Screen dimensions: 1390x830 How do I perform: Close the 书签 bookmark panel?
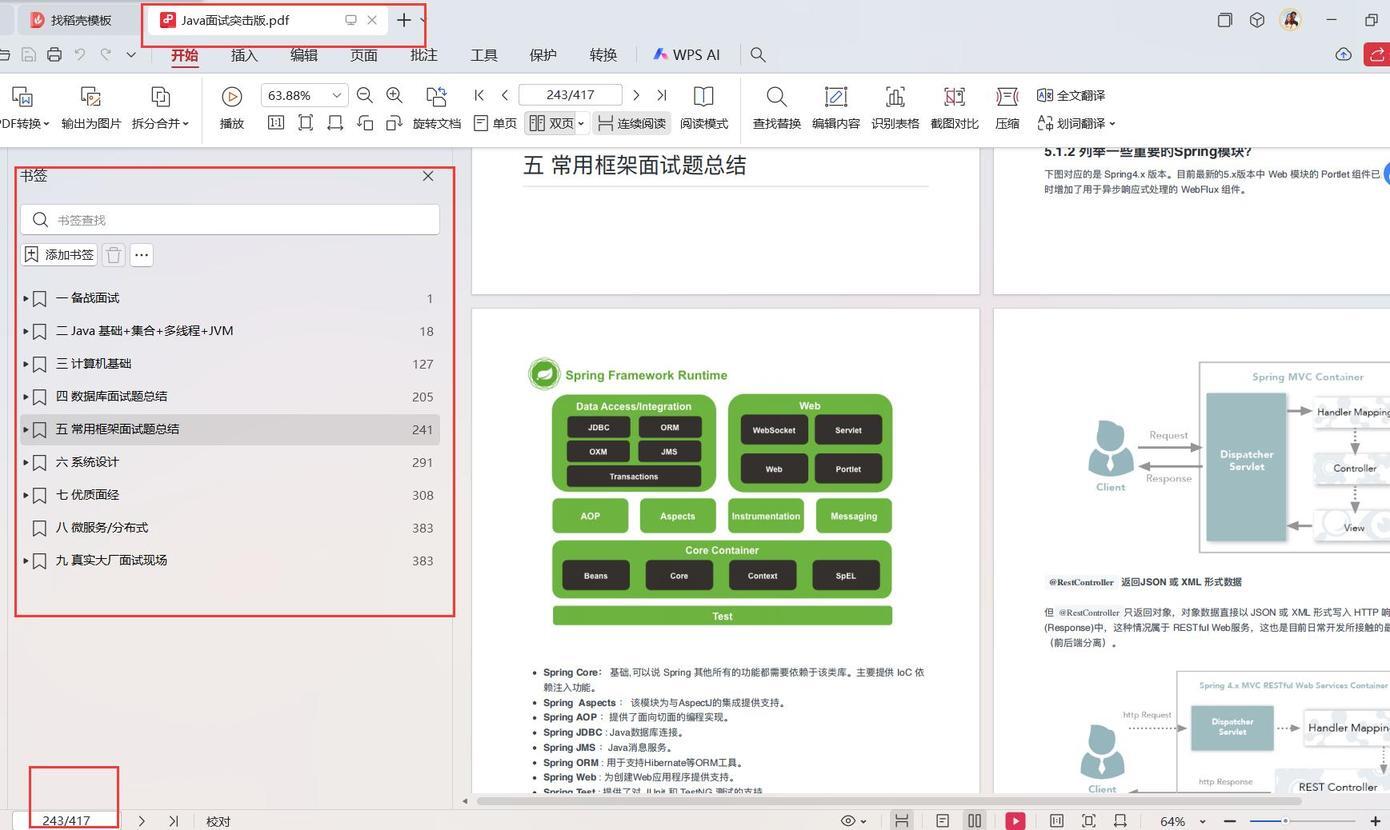tap(428, 176)
